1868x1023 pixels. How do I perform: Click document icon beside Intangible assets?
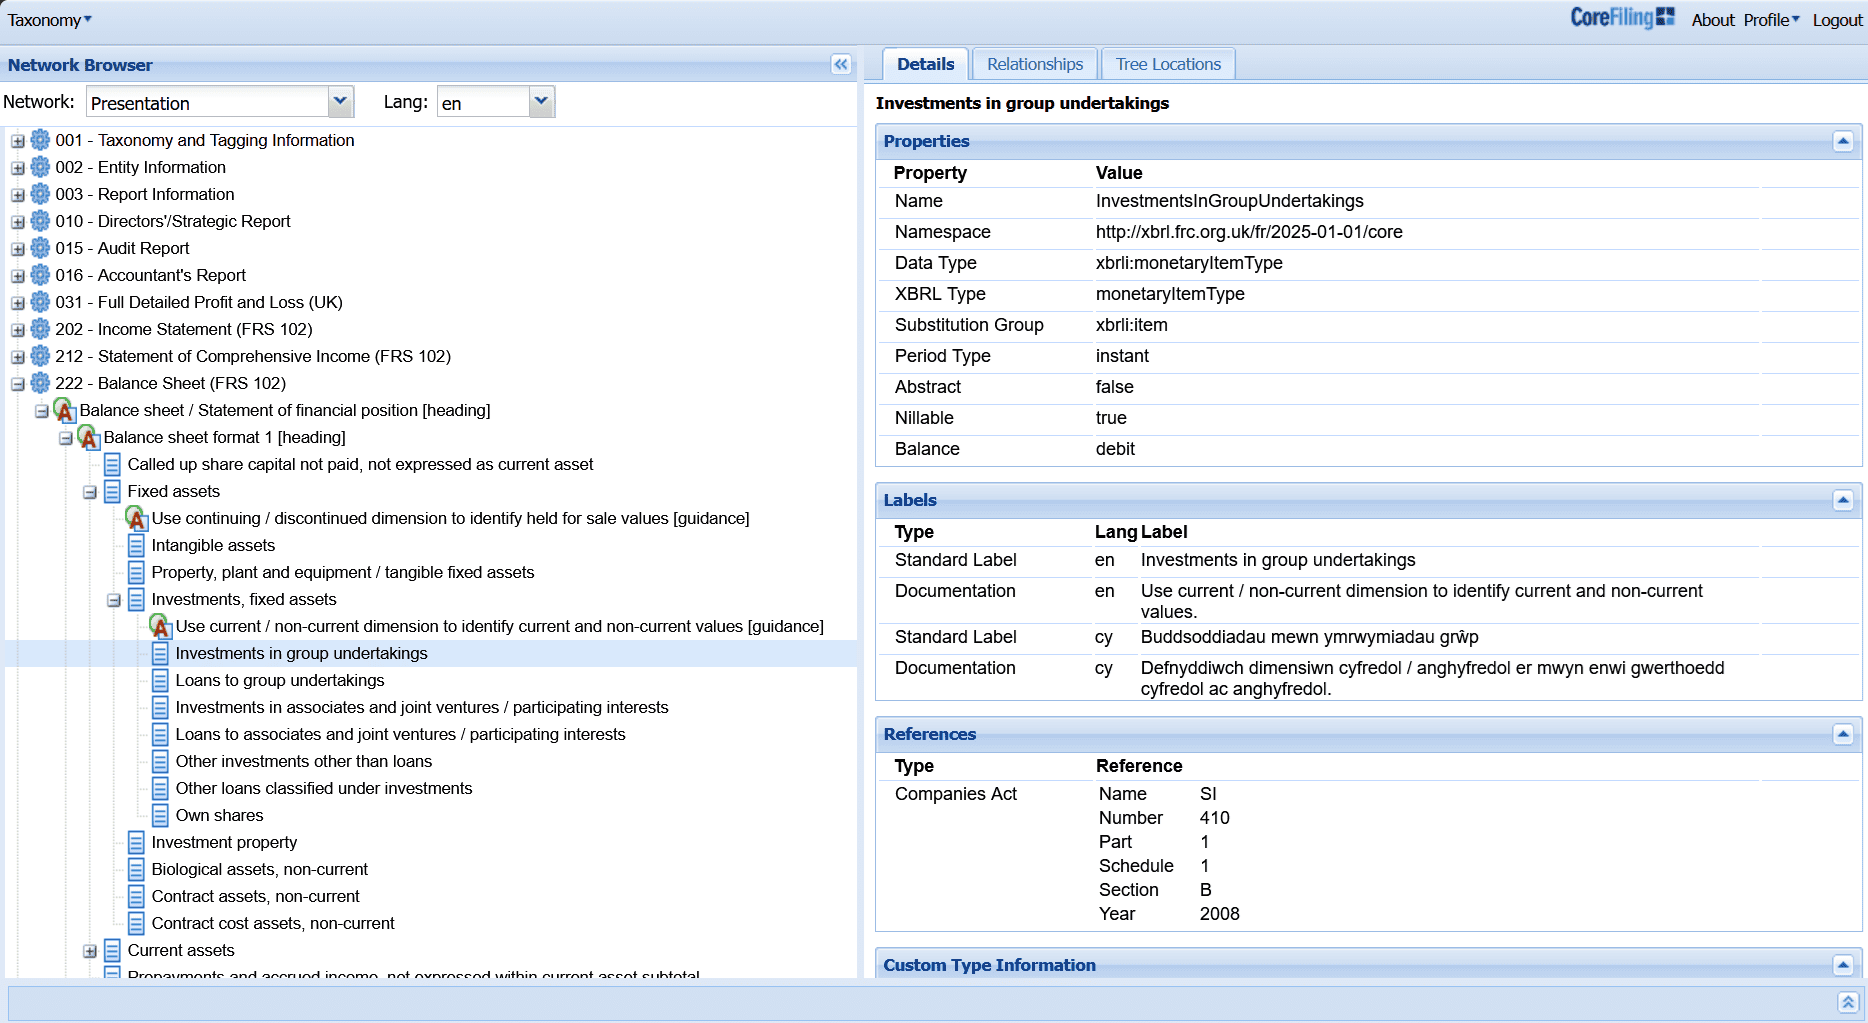pyautogui.click(x=136, y=545)
